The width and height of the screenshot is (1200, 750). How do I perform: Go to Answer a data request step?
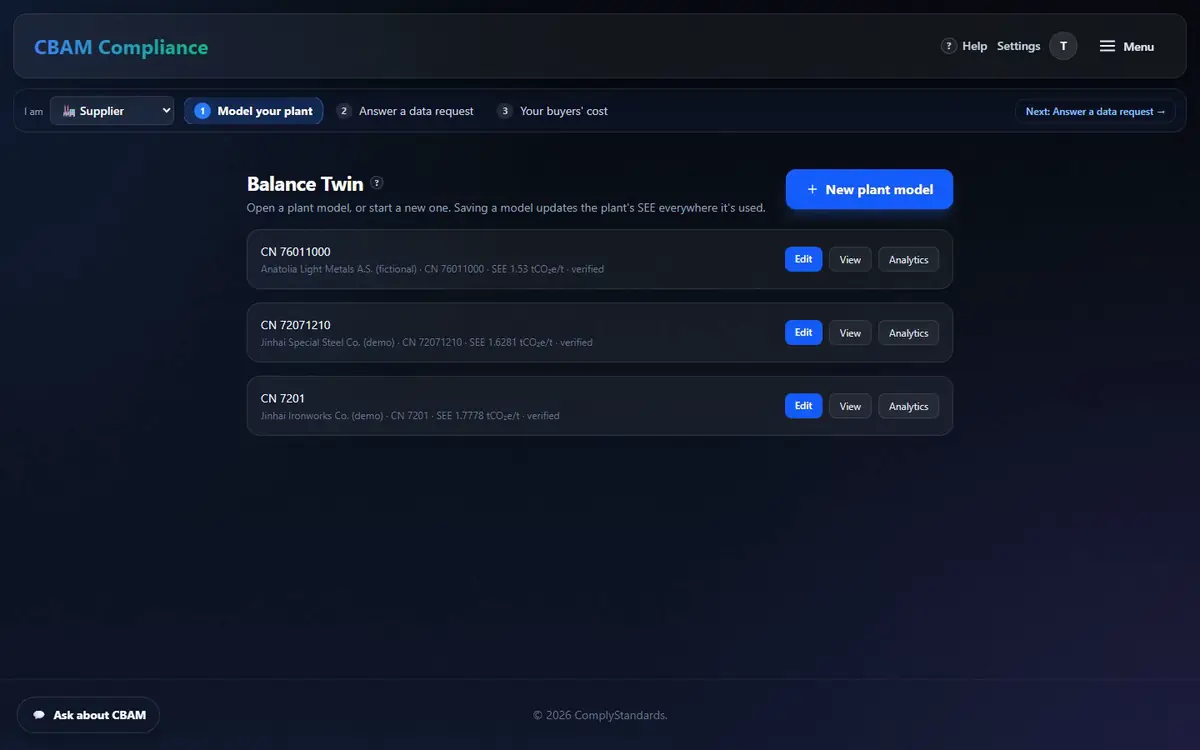tap(405, 111)
